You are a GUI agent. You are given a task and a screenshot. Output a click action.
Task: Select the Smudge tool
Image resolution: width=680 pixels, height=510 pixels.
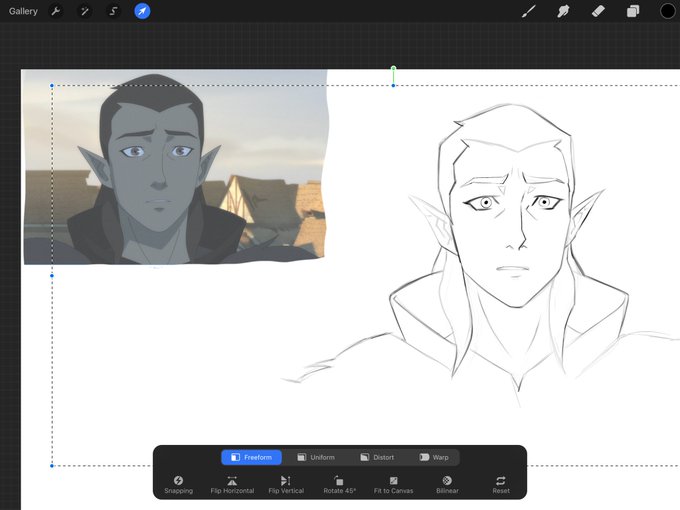[x=563, y=11]
